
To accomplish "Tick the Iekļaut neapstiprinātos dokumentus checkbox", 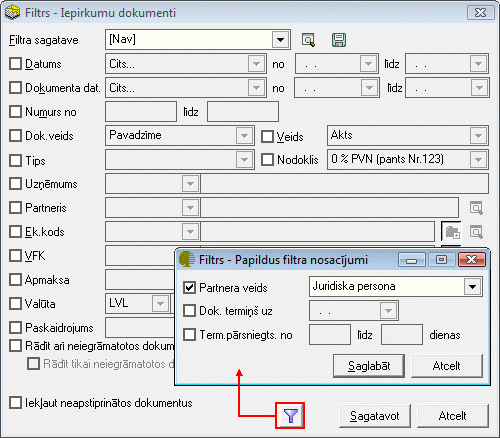I will (15, 403).
